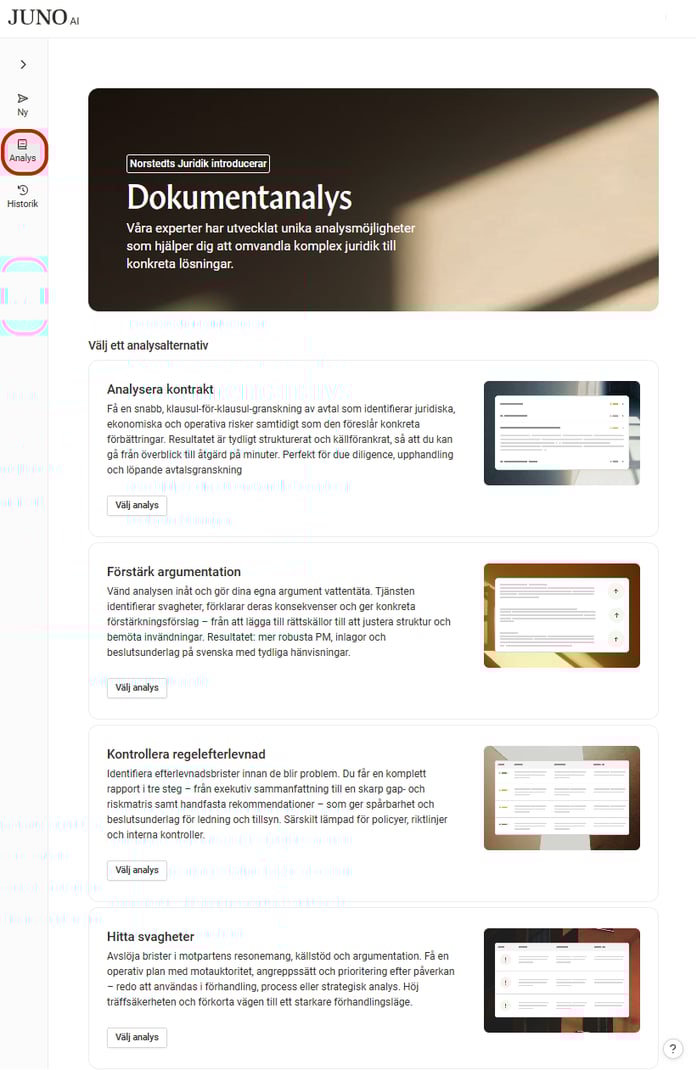This screenshot has width=697, height=1070.
Task: Start a new chat via Ny icon
Action: pyautogui.click(x=23, y=100)
